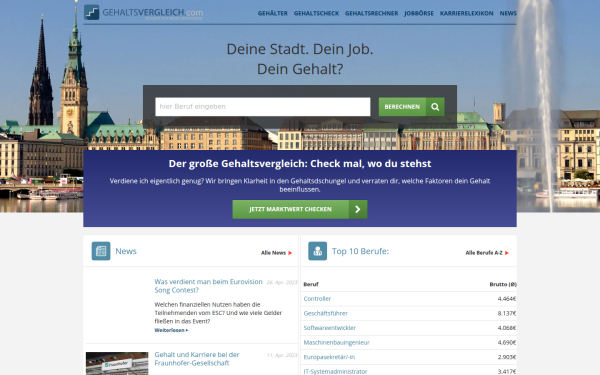Click the 'Deine Stadt. Dein Job.' headline
The image size is (600, 375).
(x=300, y=49)
